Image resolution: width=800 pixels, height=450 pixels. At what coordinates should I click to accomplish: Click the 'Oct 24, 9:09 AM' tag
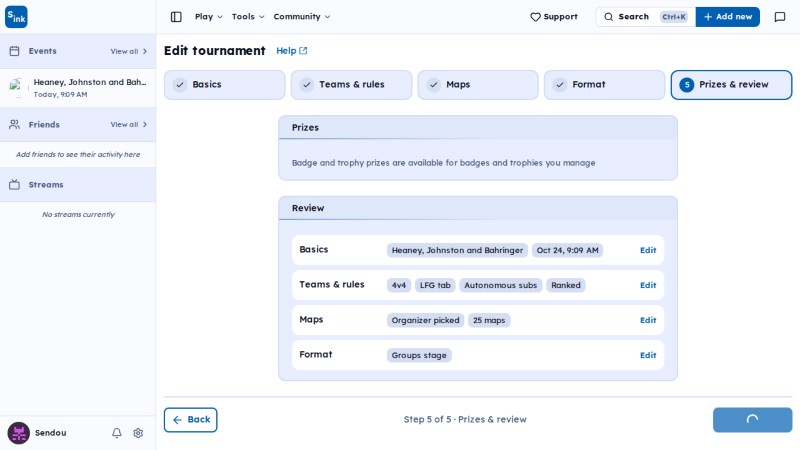pos(567,251)
